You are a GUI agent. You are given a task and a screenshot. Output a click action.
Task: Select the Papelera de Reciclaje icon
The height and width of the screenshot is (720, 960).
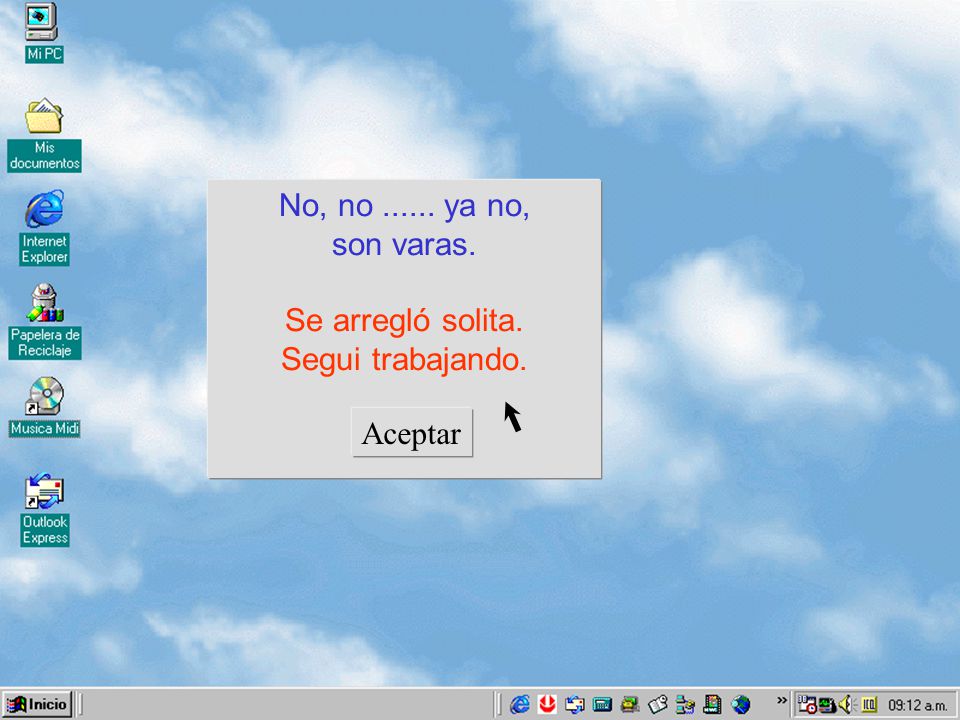point(44,321)
